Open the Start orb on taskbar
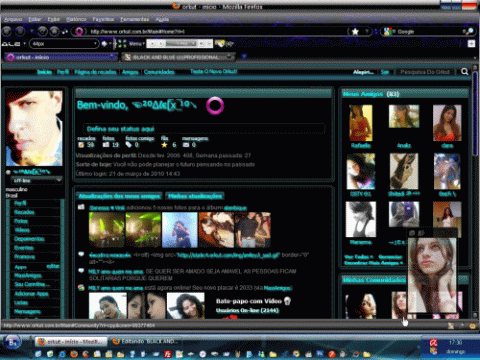The image size is (480, 360). [x=13, y=342]
